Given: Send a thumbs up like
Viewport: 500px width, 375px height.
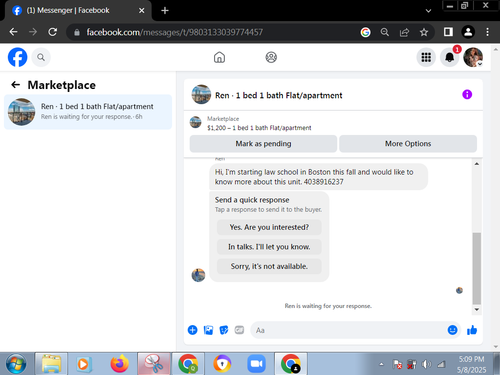Looking at the screenshot, I should pos(472,330).
